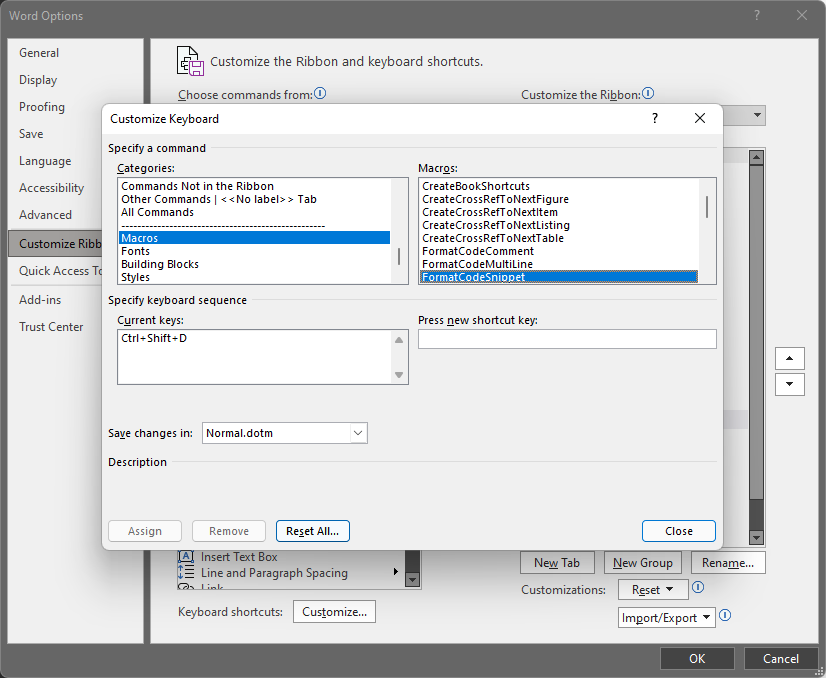
Task: Click Customize... keyboard shortcuts button
Action: click(x=335, y=612)
